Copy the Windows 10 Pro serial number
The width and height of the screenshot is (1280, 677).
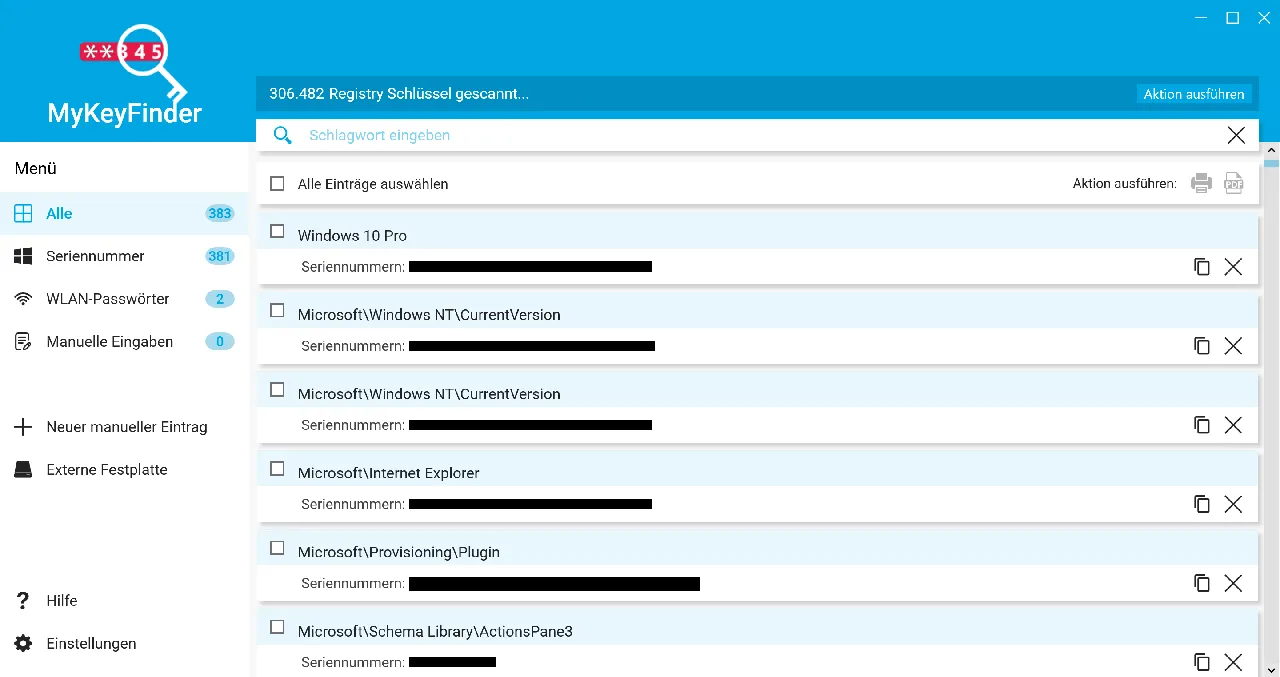1202,266
